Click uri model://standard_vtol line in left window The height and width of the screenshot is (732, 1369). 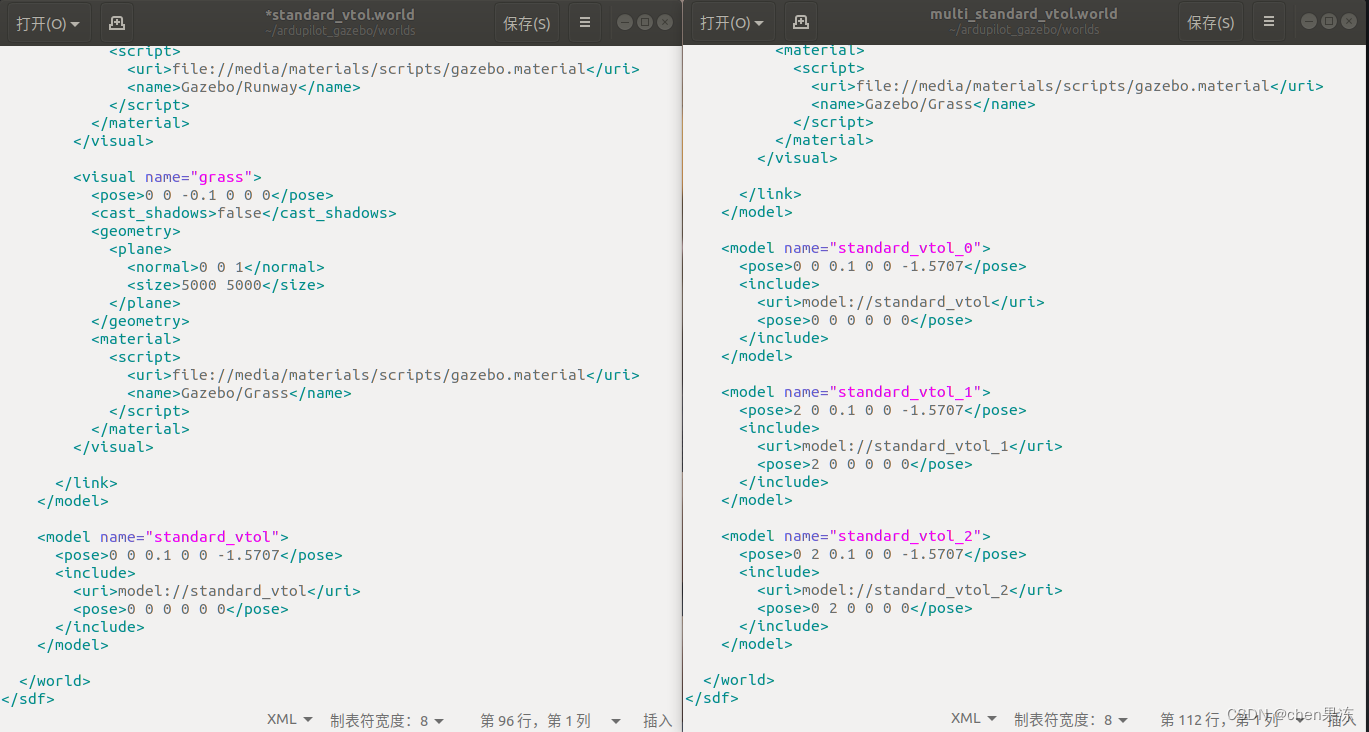tap(217, 591)
